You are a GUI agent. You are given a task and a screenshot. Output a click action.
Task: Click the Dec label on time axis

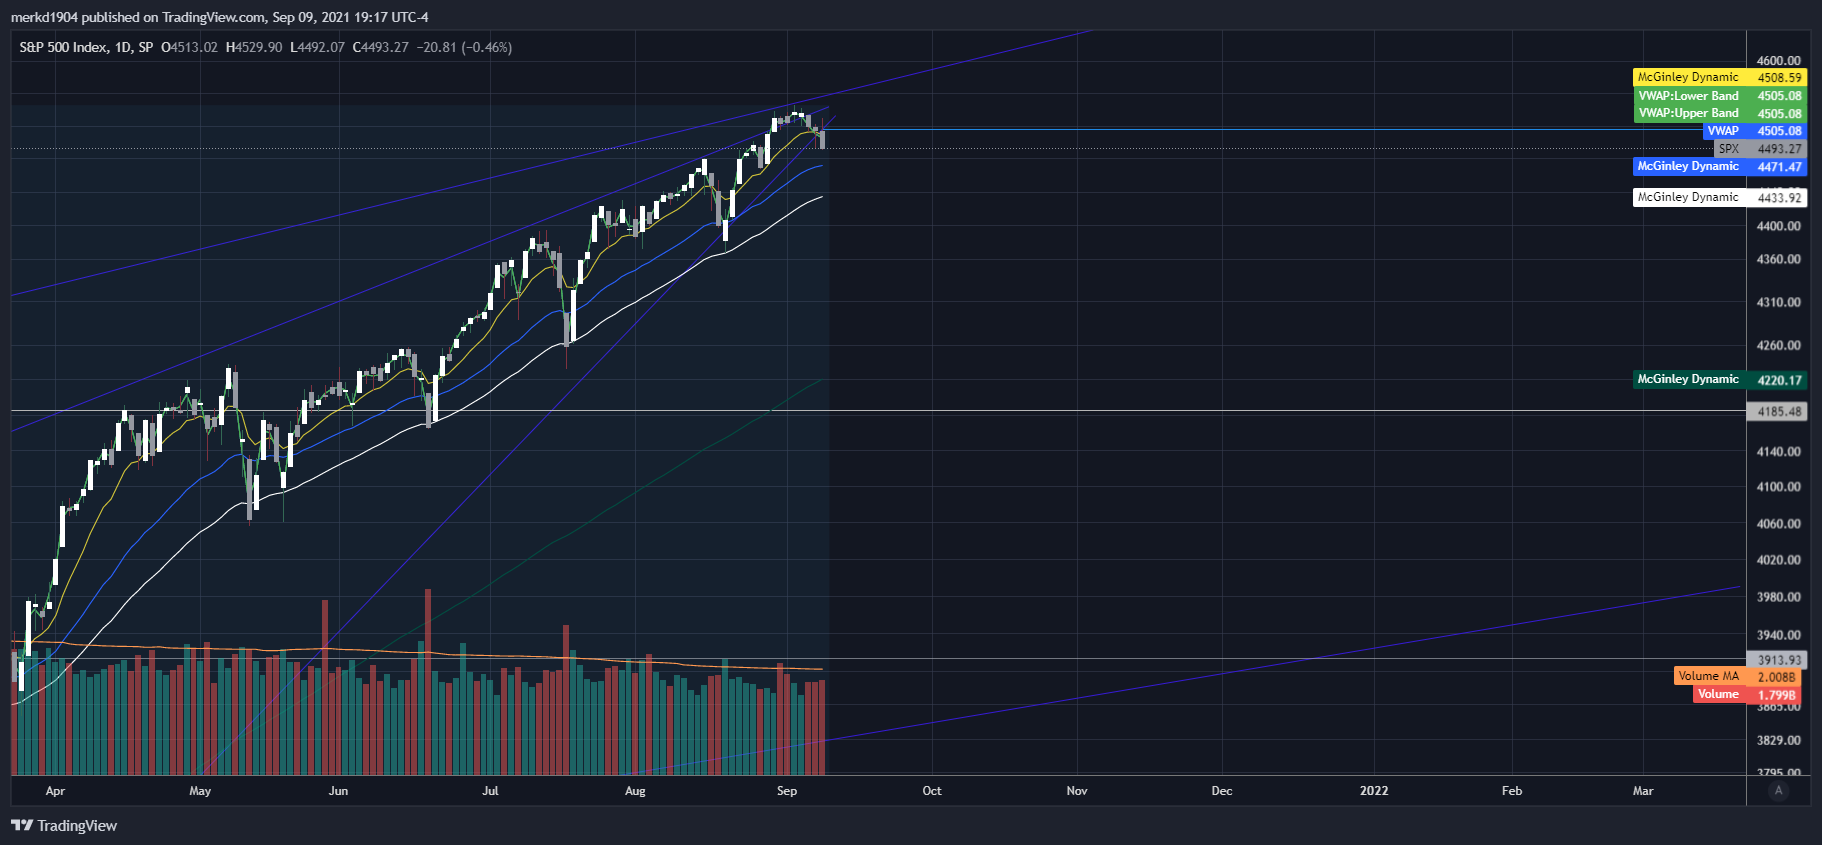(1222, 791)
